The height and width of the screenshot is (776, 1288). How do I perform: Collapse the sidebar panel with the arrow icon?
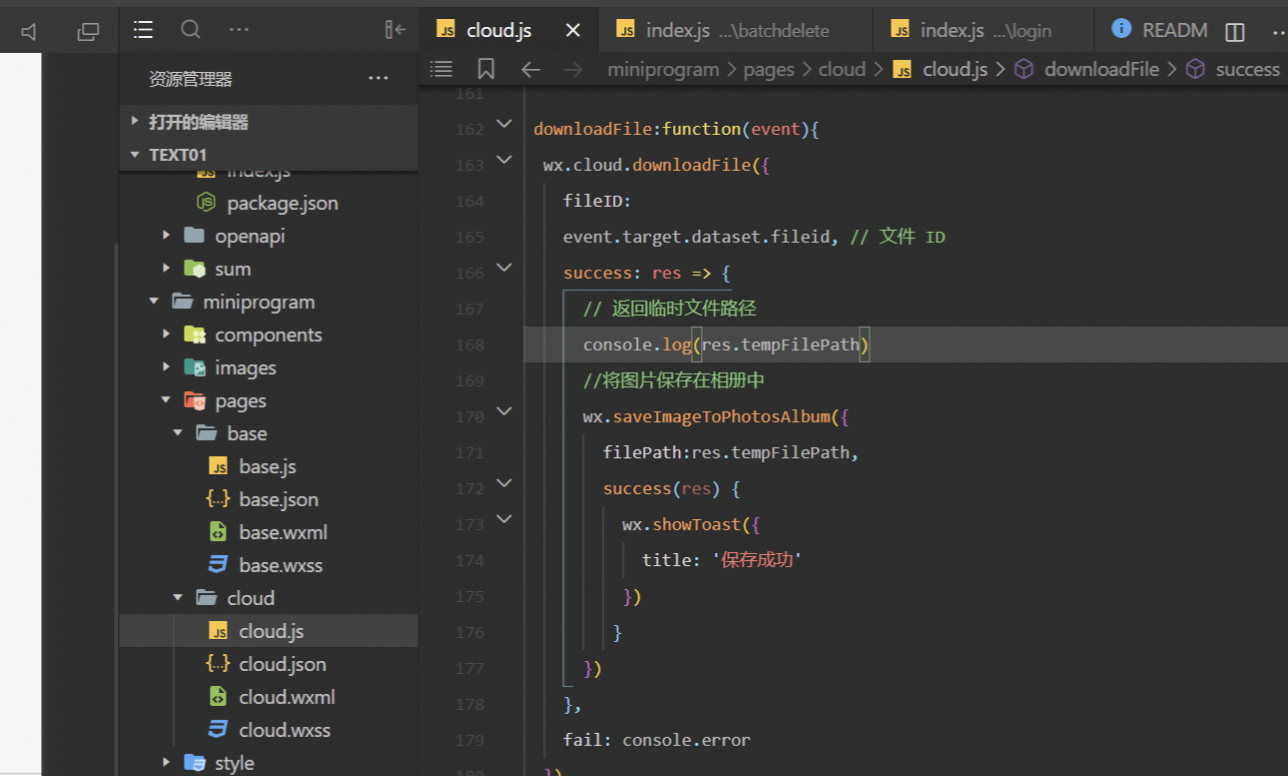tap(395, 30)
